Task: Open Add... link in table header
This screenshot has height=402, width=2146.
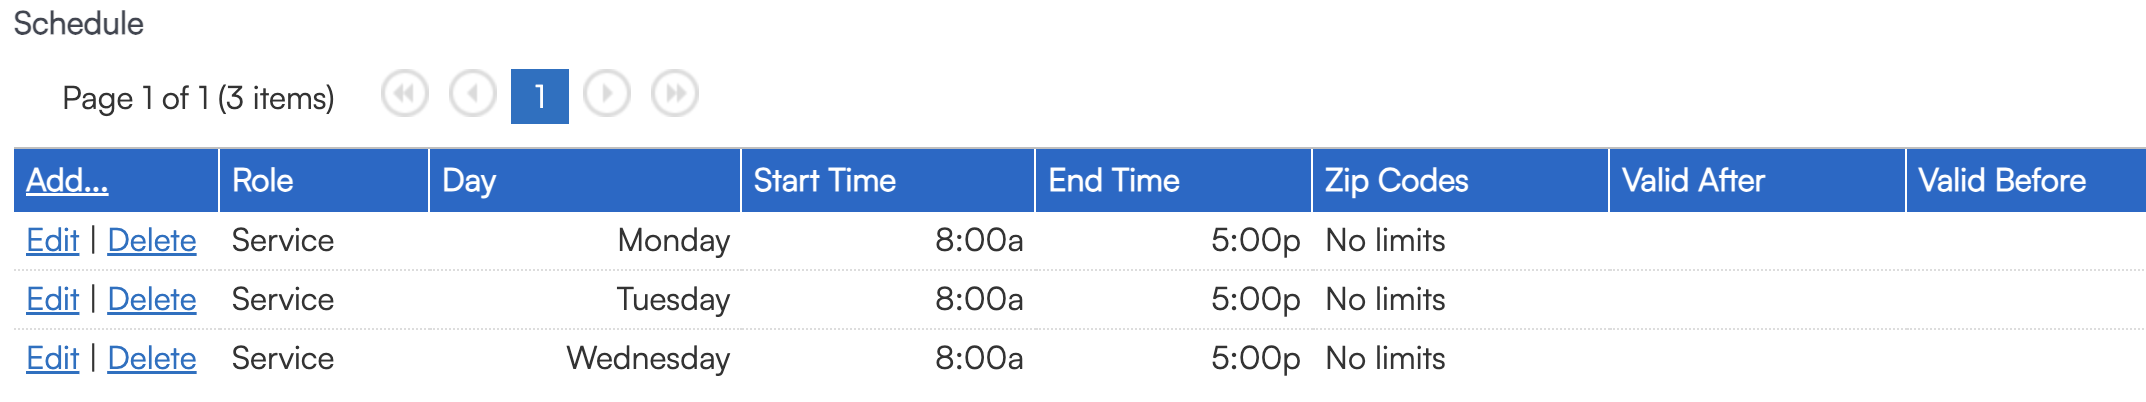Action: (67, 181)
